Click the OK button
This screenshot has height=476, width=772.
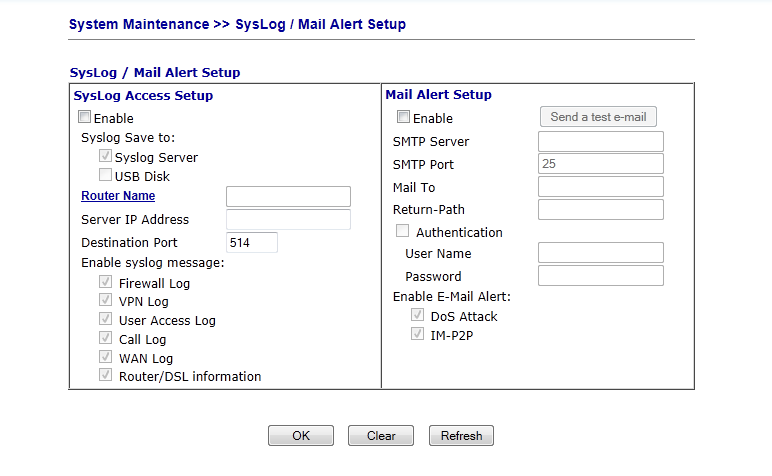click(300, 436)
